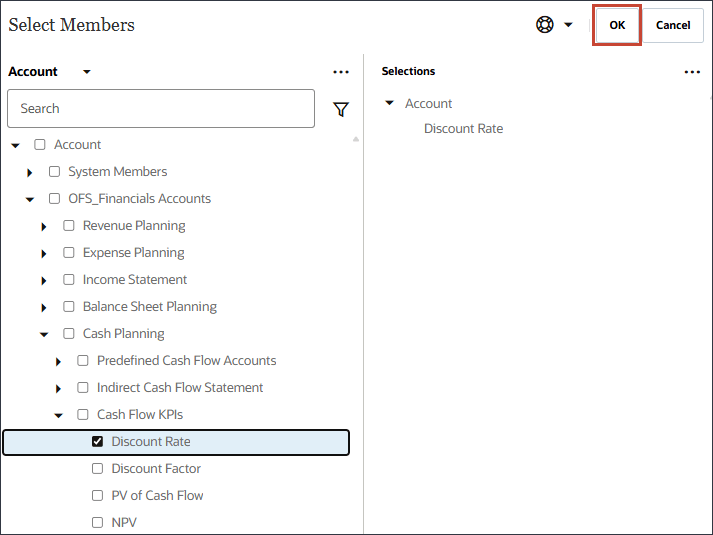Click the member Search field
The height and width of the screenshot is (535, 713).
point(161,109)
